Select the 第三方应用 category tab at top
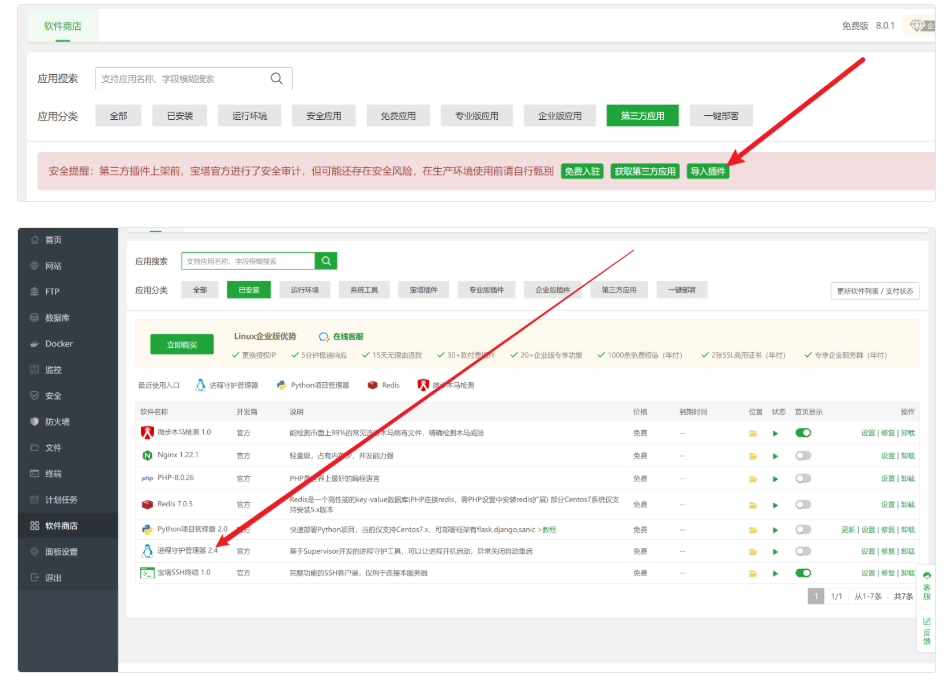This screenshot has height=682, width=952. tap(642, 115)
